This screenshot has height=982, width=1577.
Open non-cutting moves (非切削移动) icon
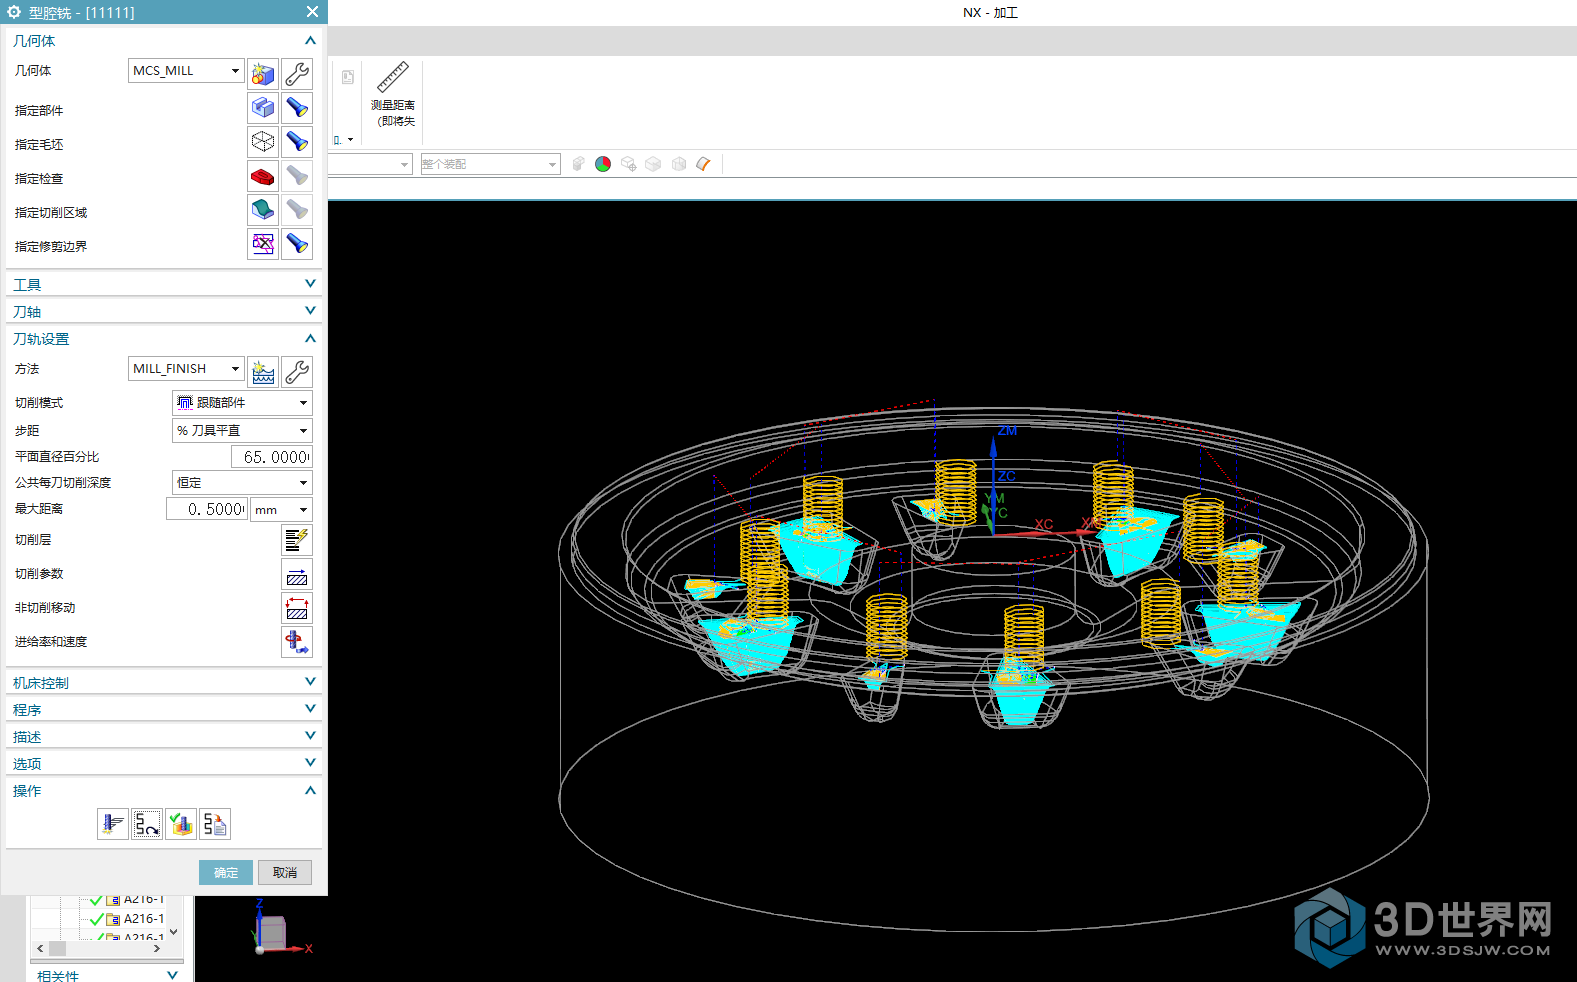[297, 608]
